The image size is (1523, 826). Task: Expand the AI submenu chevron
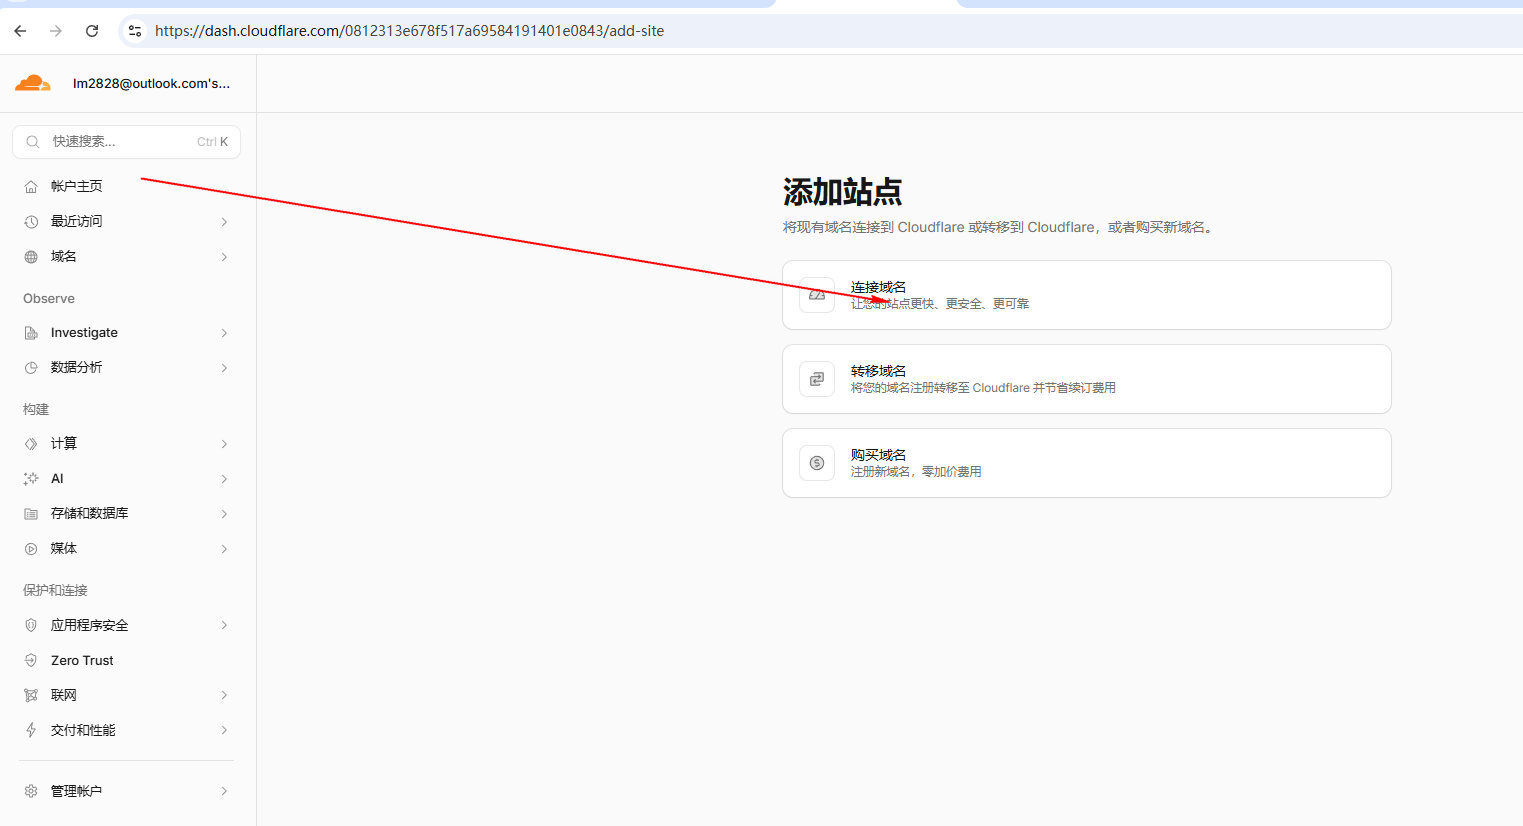224,479
